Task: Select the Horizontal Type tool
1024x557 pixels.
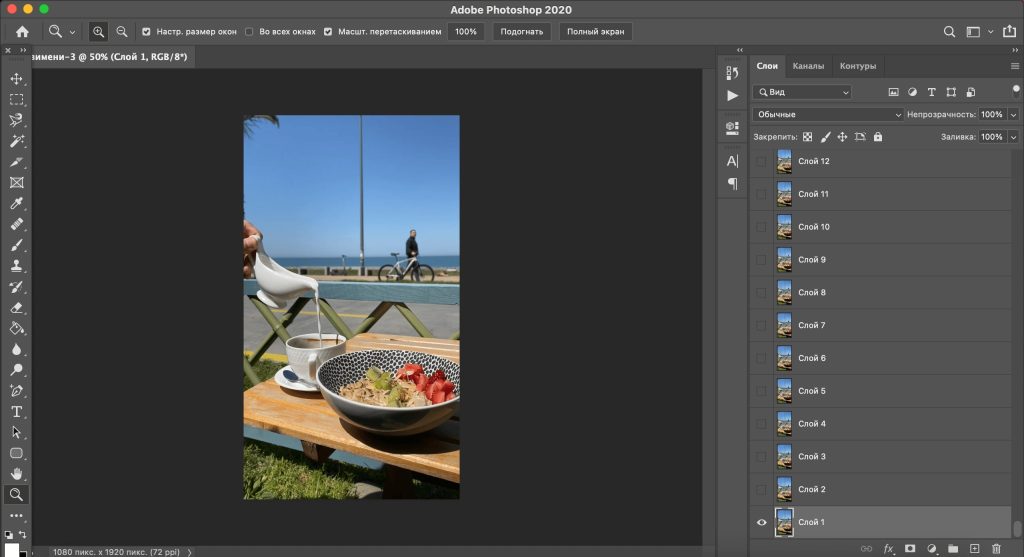Action: coord(16,412)
